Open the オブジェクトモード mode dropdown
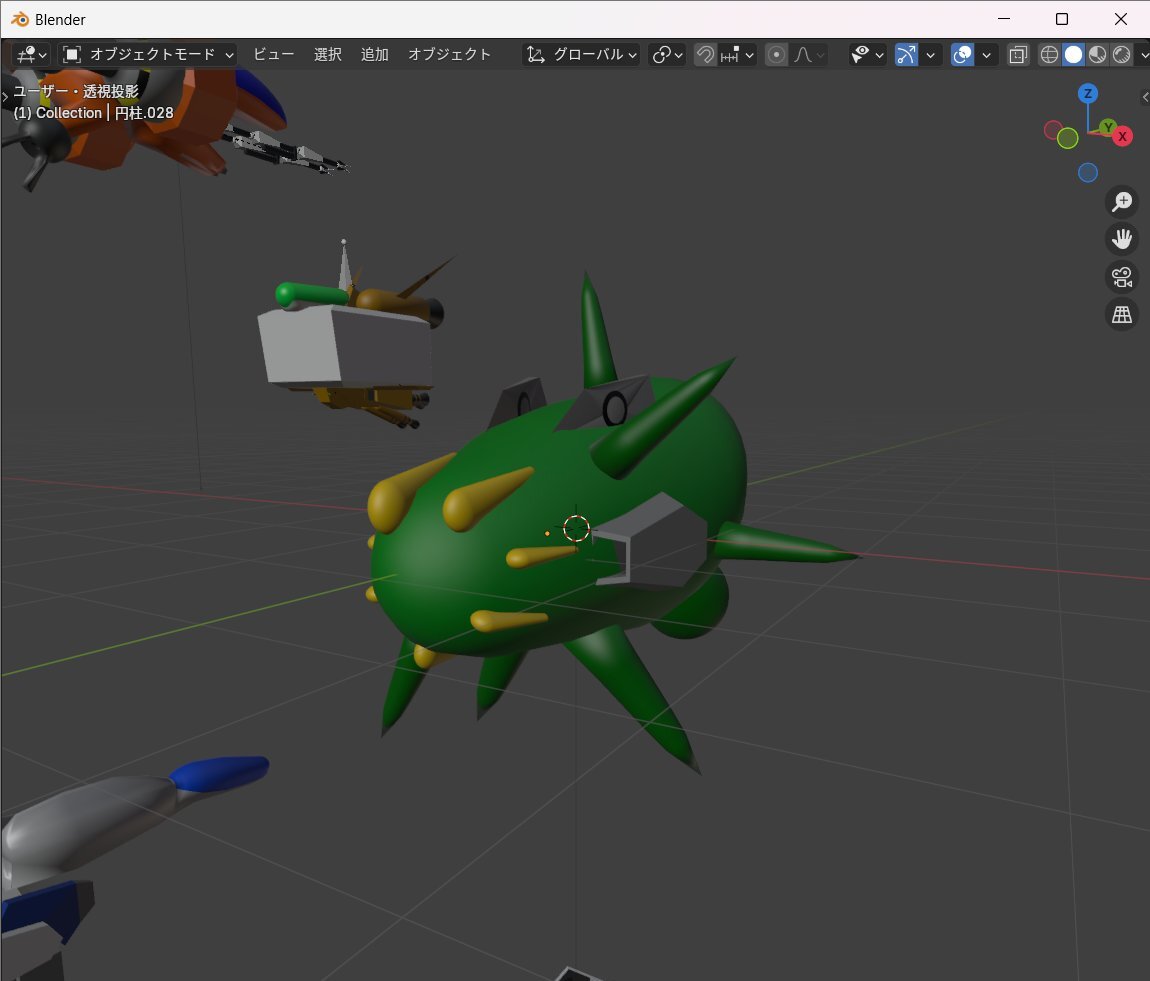 [147, 54]
